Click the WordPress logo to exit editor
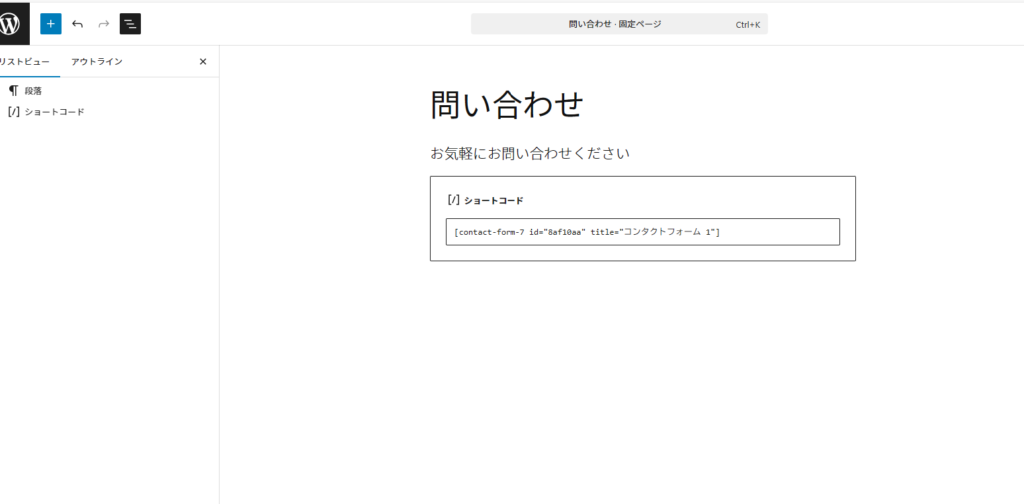The width and height of the screenshot is (1024, 504). tap(12, 23)
